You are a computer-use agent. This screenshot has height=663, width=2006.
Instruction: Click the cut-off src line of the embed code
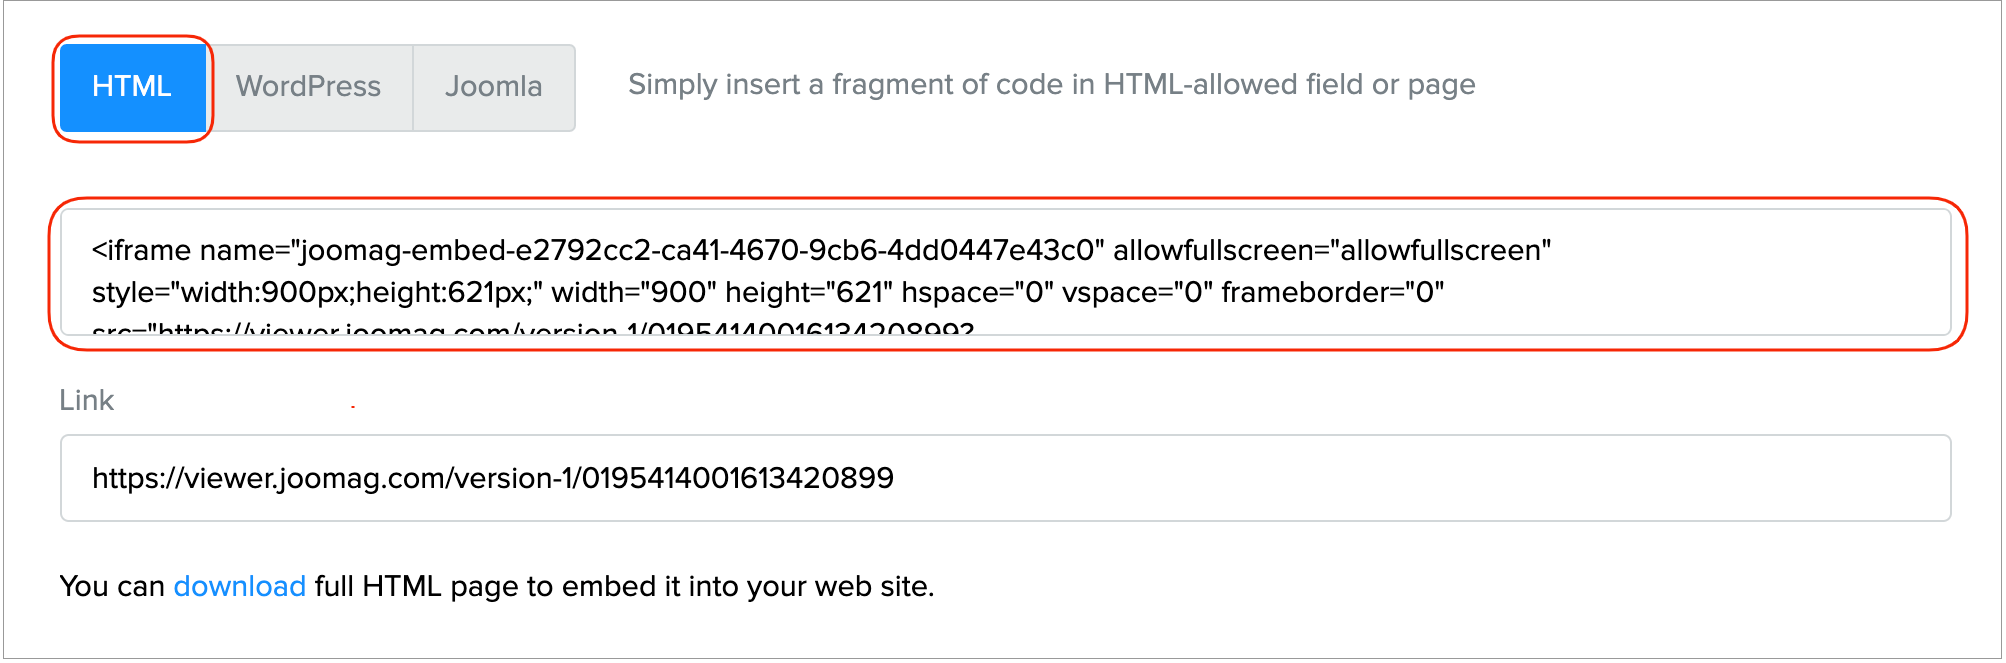pos(532,329)
